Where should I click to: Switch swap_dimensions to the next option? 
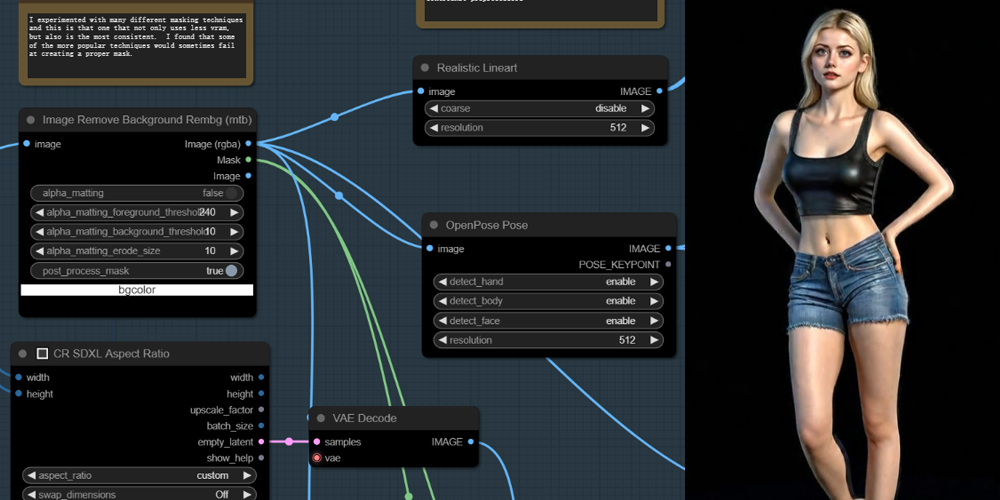(x=247, y=494)
